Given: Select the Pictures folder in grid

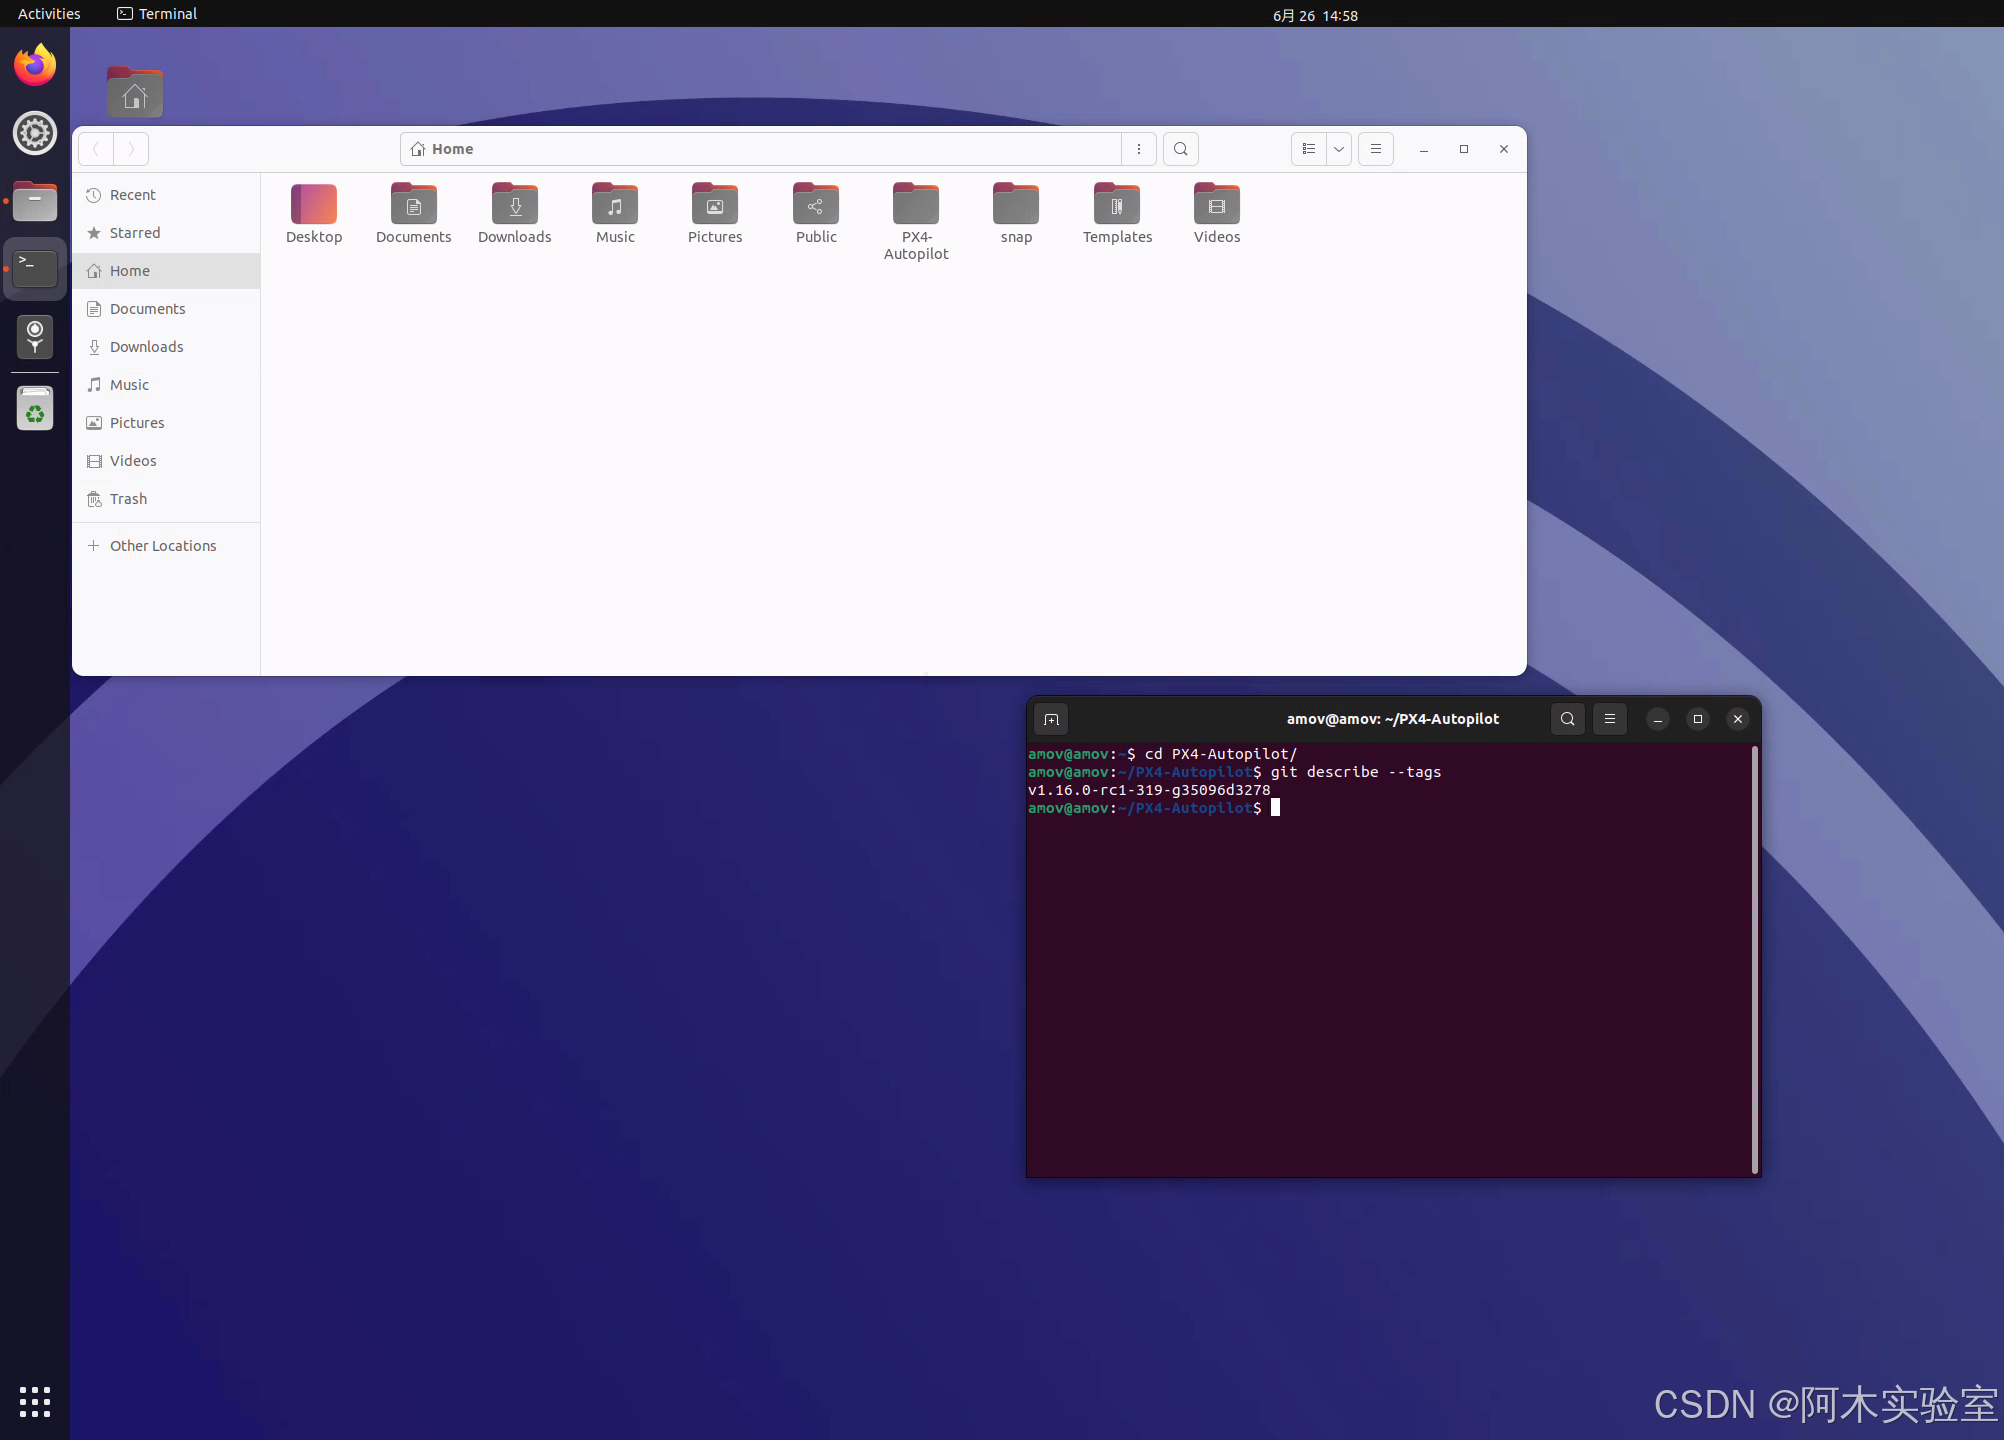Looking at the screenshot, I should tap(715, 214).
